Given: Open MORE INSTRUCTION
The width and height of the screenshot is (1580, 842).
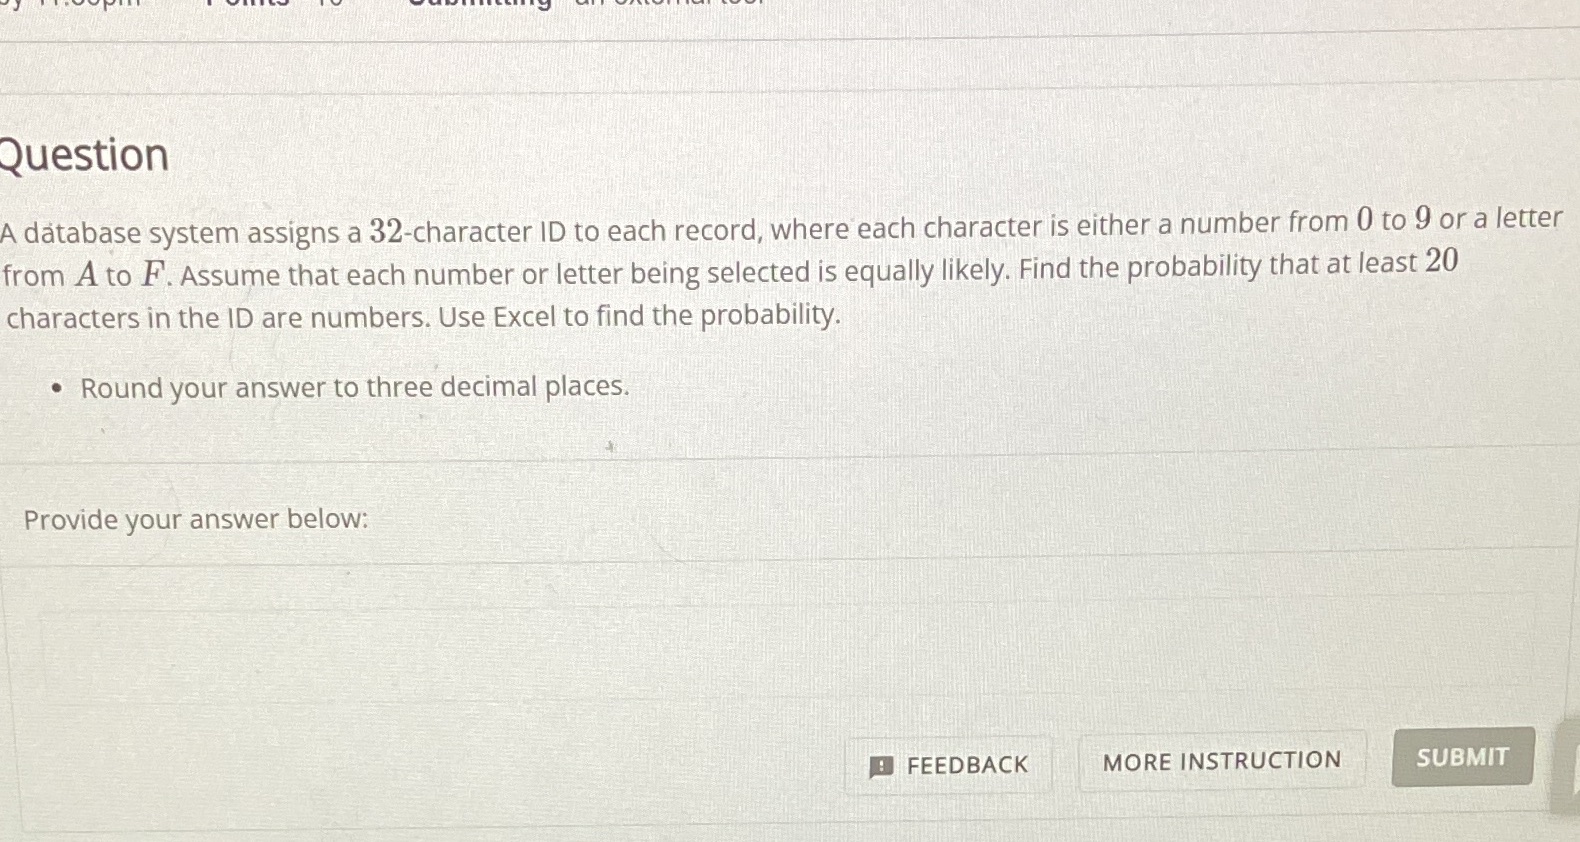Looking at the screenshot, I should pyautogui.click(x=1221, y=761).
